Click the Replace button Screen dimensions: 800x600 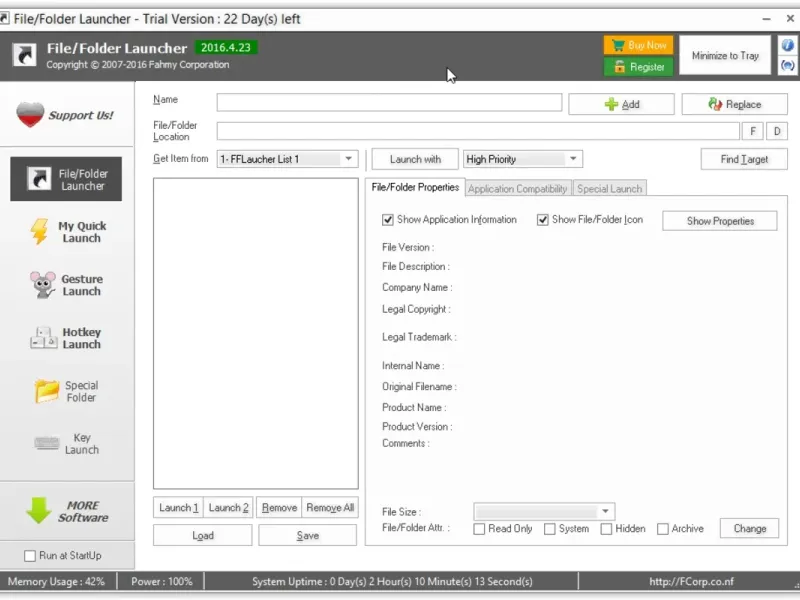pos(735,105)
